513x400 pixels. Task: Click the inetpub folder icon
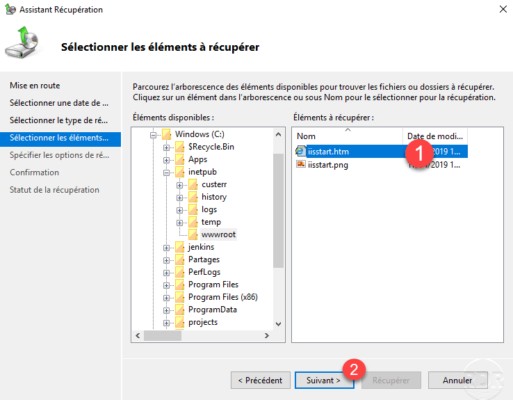180,172
